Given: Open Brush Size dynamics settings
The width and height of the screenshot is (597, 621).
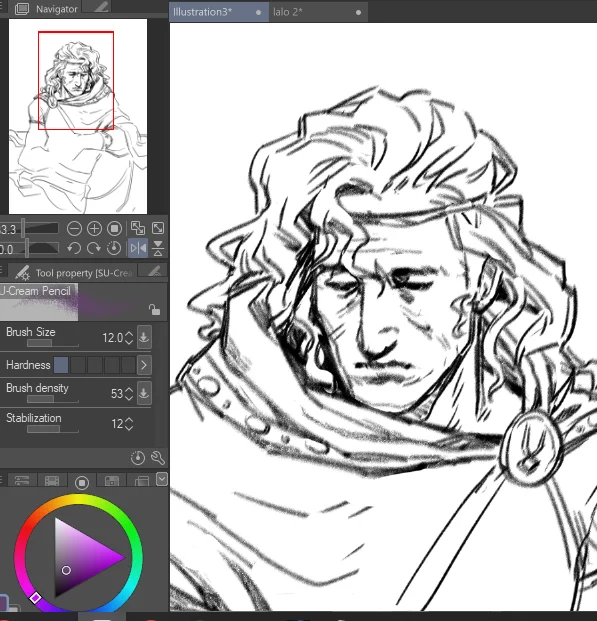Looking at the screenshot, I should (x=144, y=337).
